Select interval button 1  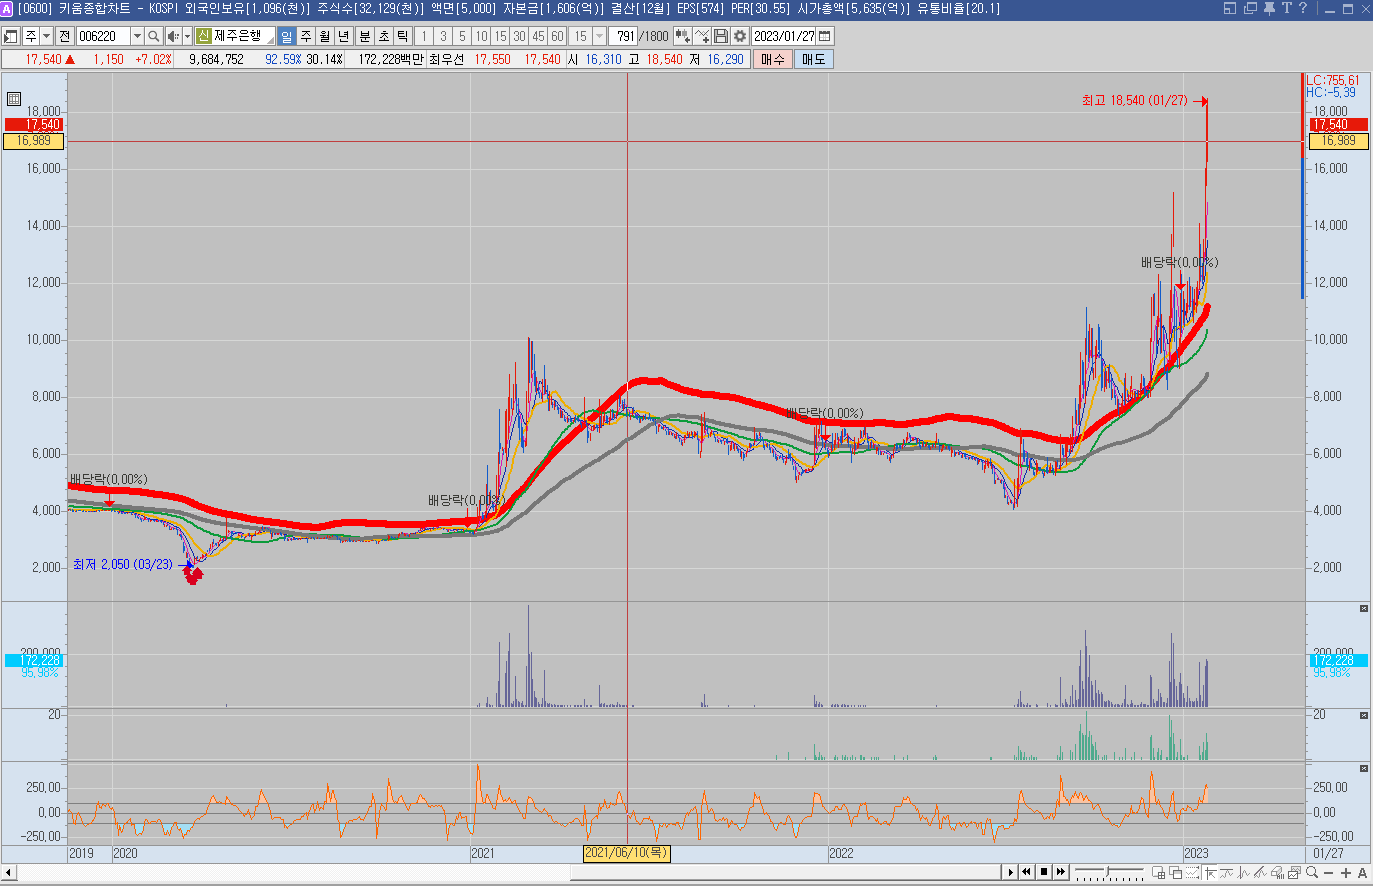pos(424,36)
